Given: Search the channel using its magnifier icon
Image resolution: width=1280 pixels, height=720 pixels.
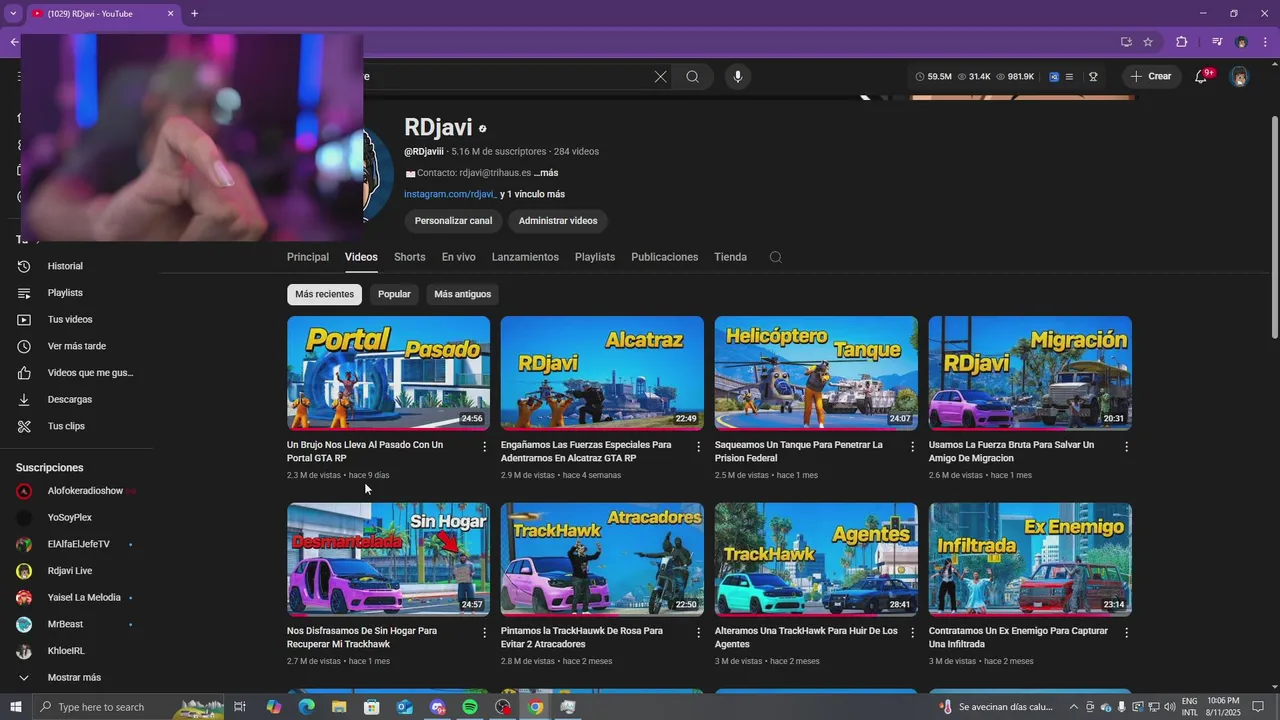Looking at the screenshot, I should coord(775,257).
